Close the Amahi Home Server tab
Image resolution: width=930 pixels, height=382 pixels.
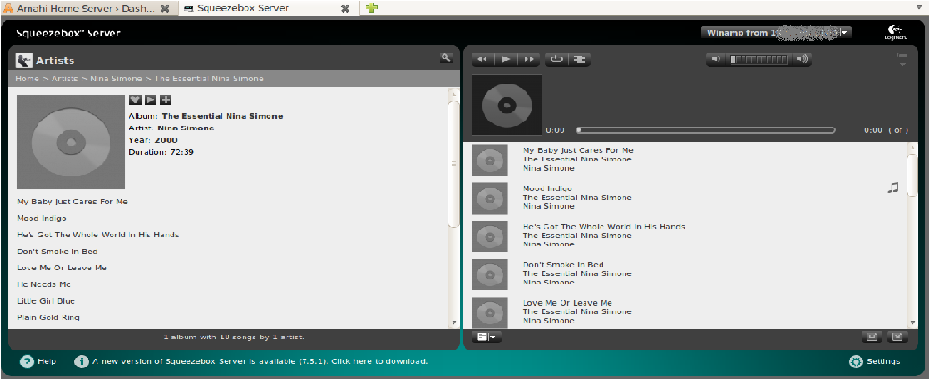coord(165,9)
